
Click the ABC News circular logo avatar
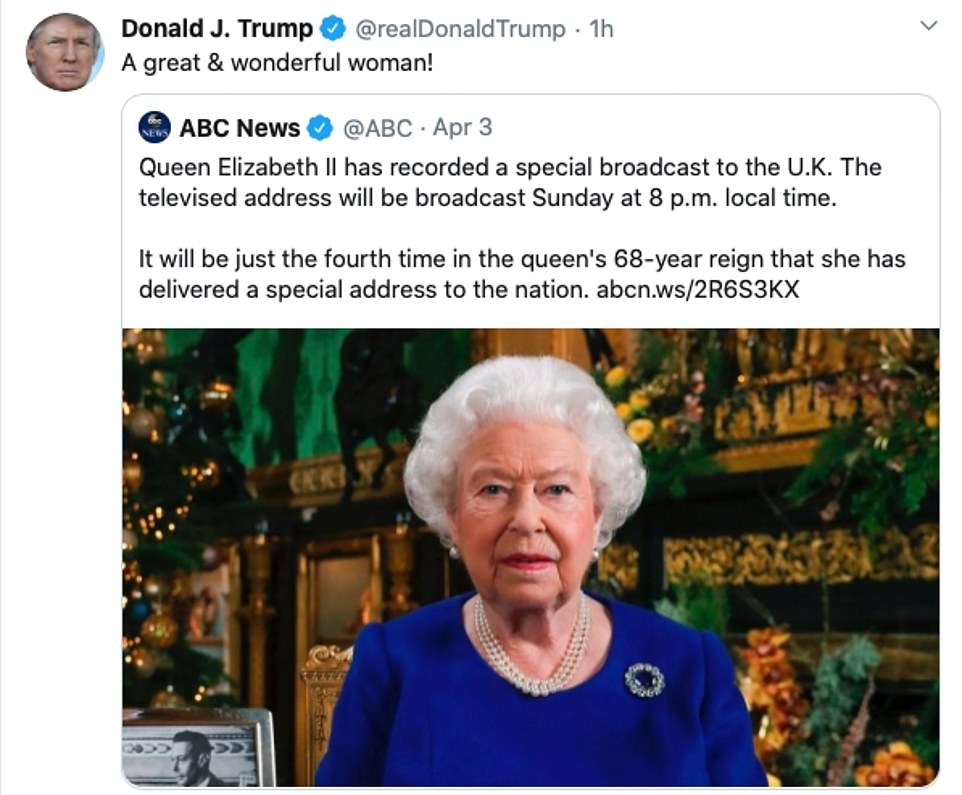(x=154, y=128)
